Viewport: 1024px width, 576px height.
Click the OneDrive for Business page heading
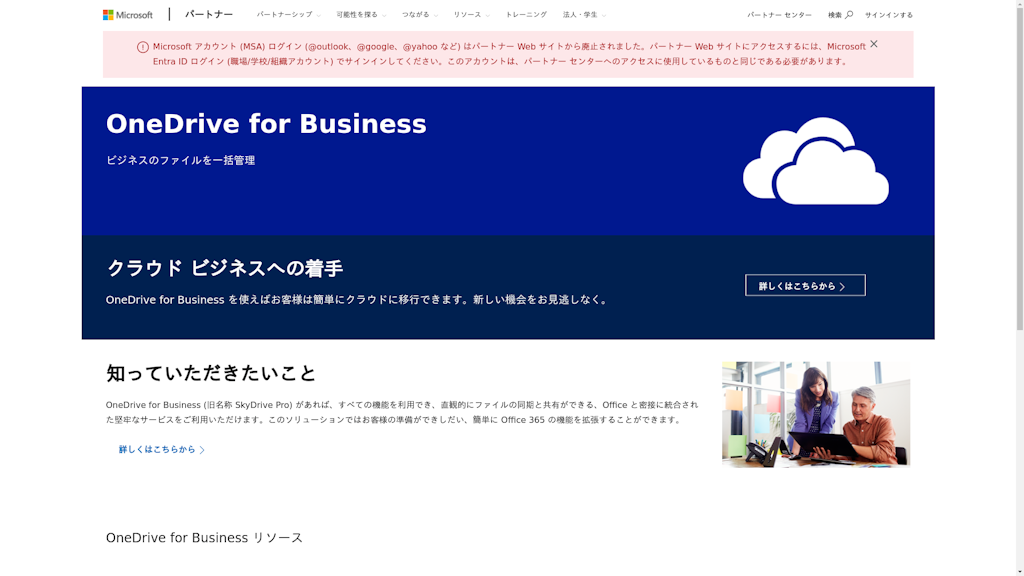click(265, 124)
